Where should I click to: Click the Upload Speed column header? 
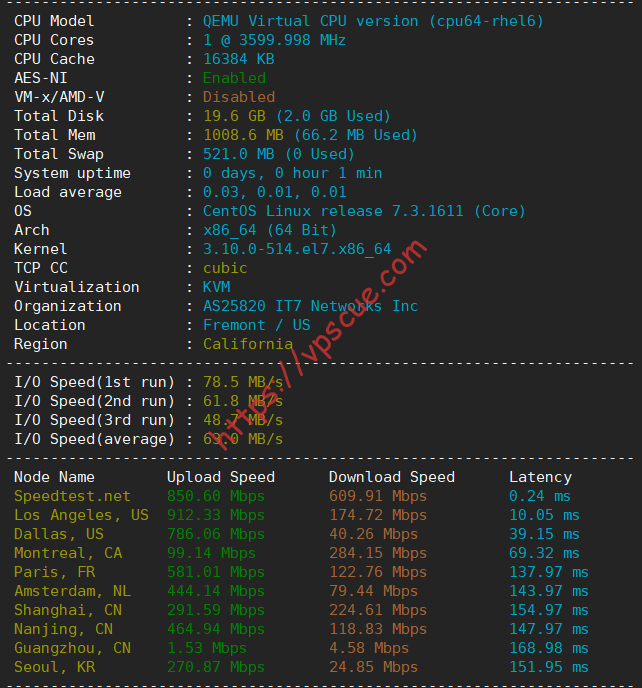pyautogui.click(x=221, y=477)
